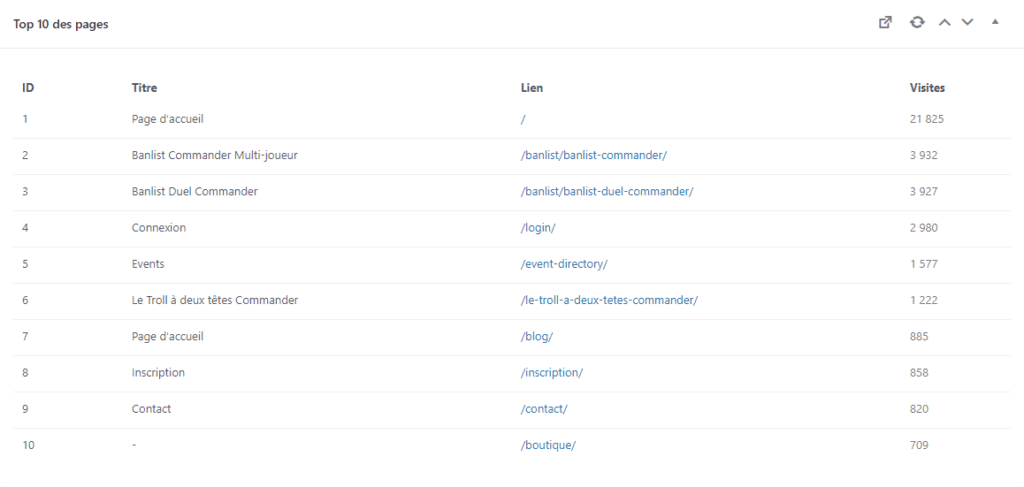
Task: Open the widget's external link icon
Action: pyautogui.click(x=885, y=23)
